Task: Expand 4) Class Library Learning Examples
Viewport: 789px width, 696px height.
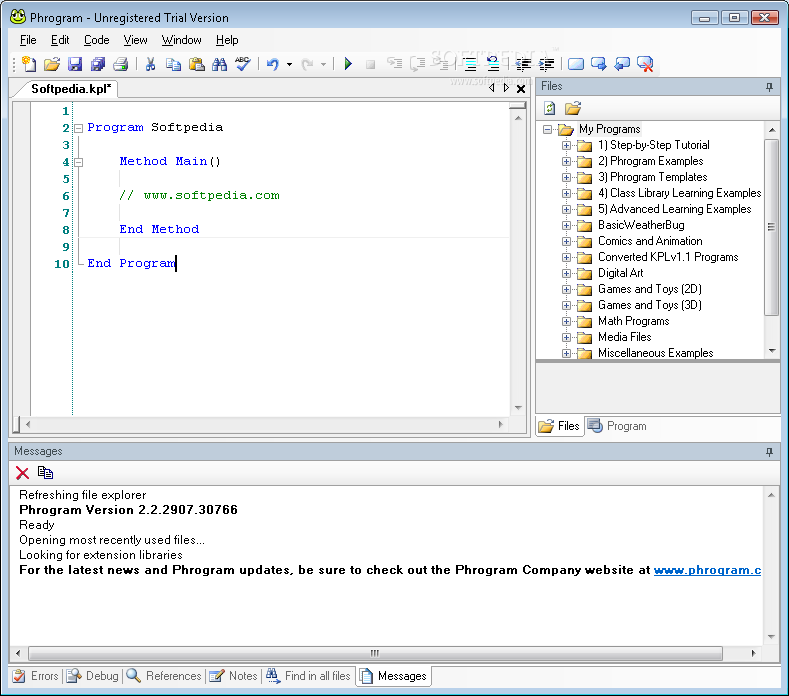Action: click(566, 194)
